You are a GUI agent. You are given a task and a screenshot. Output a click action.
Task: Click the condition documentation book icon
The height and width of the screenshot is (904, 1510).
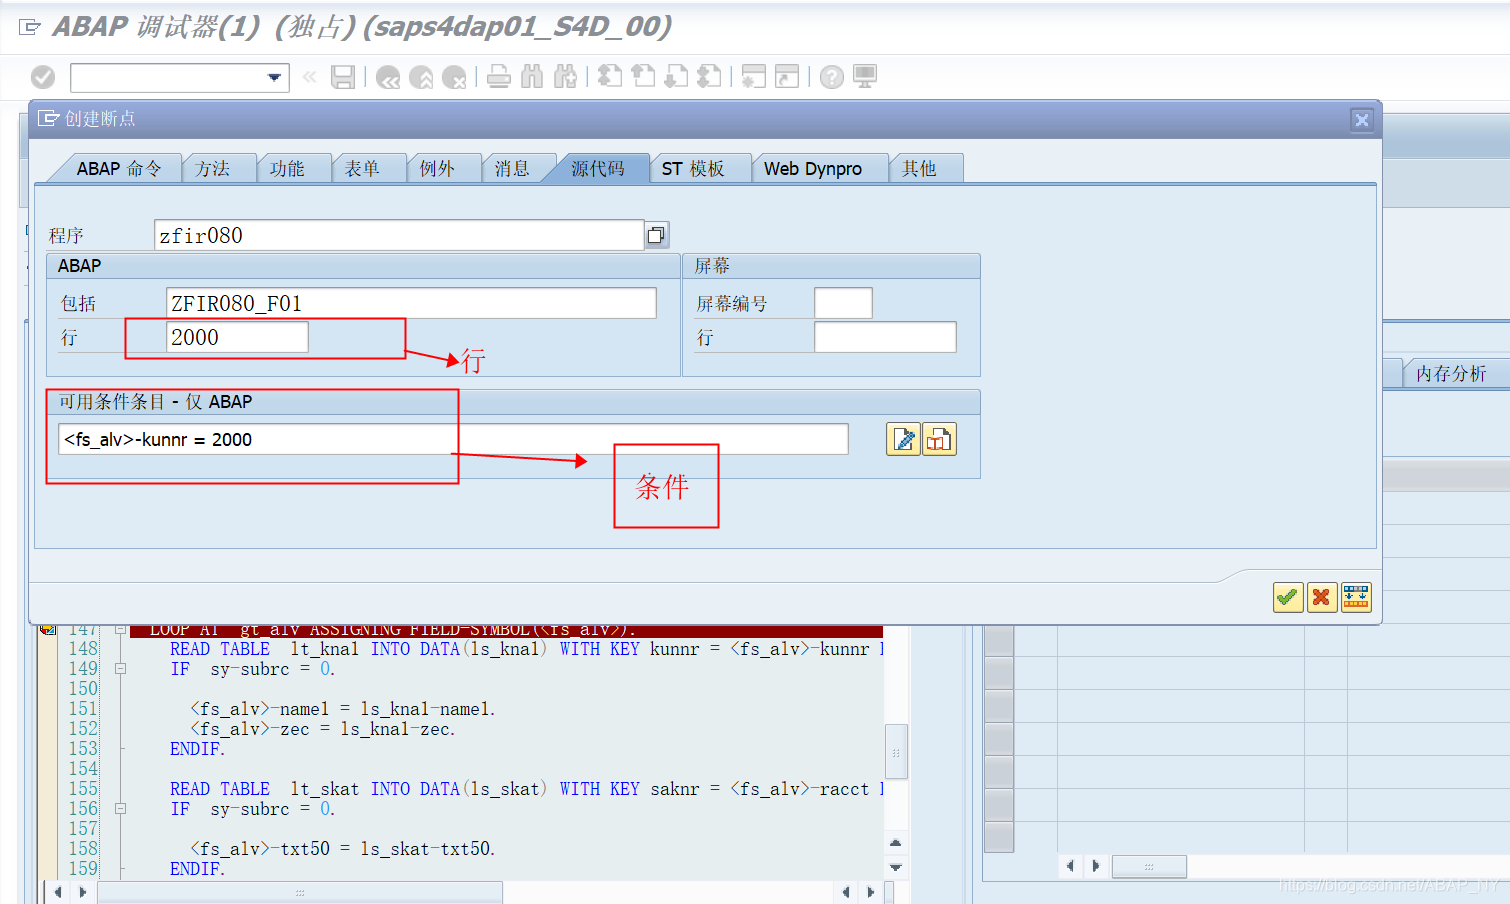pos(939,439)
